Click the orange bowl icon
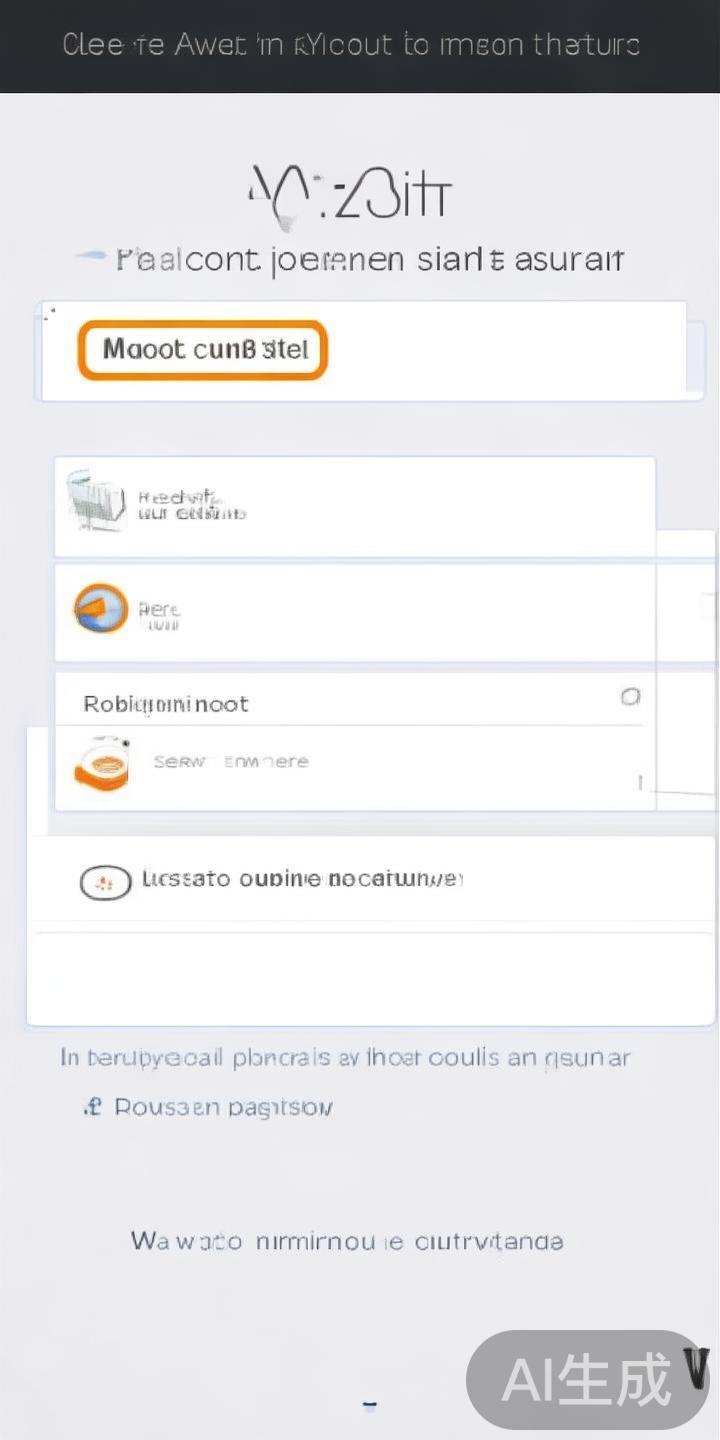The width and height of the screenshot is (720, 1440). pos(102,765)
